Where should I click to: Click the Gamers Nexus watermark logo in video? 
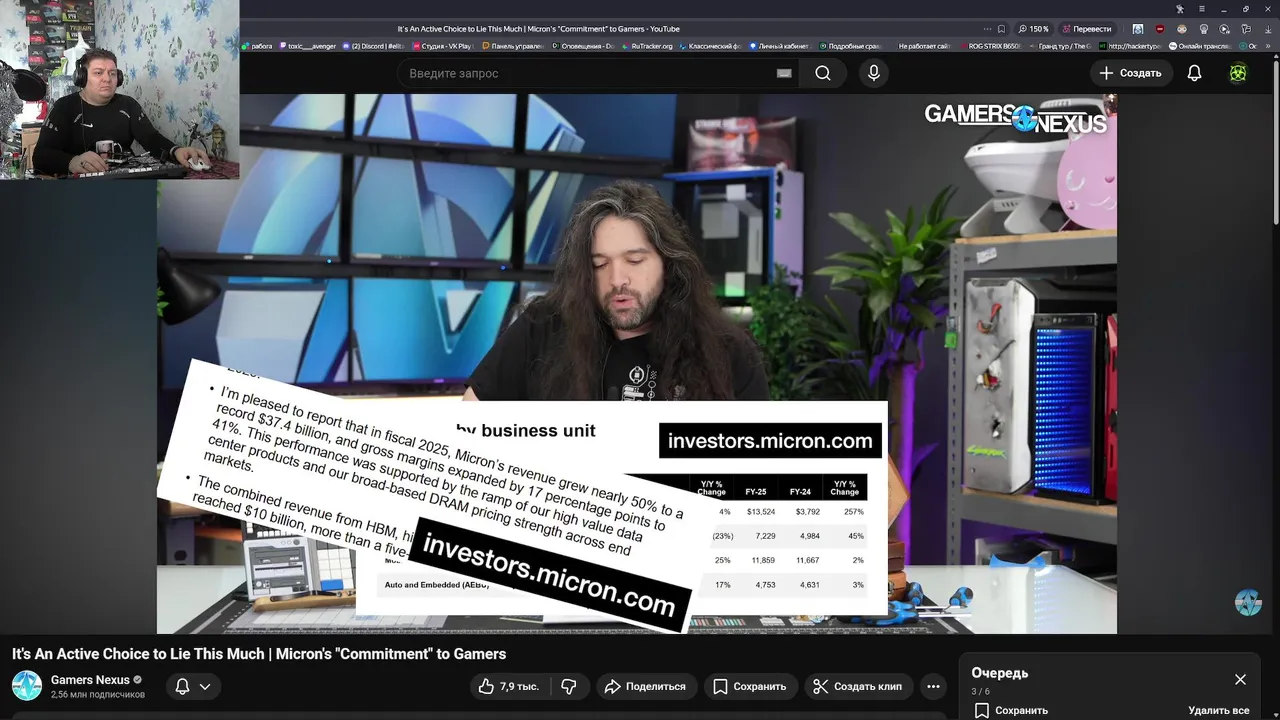click(1015, 118)
